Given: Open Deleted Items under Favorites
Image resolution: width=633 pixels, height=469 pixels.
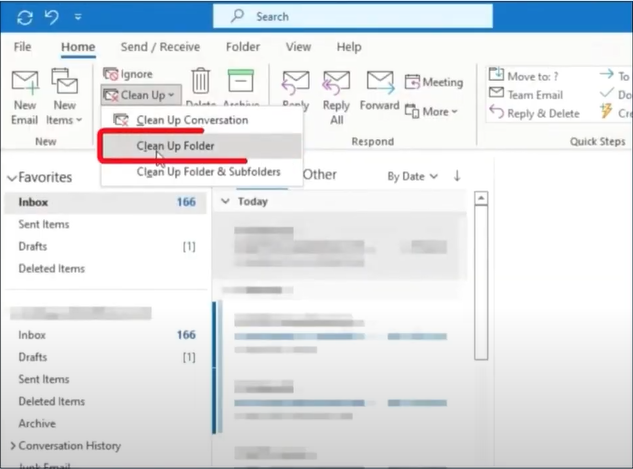Looking at the screenshot, I should [x=52, y=268].
